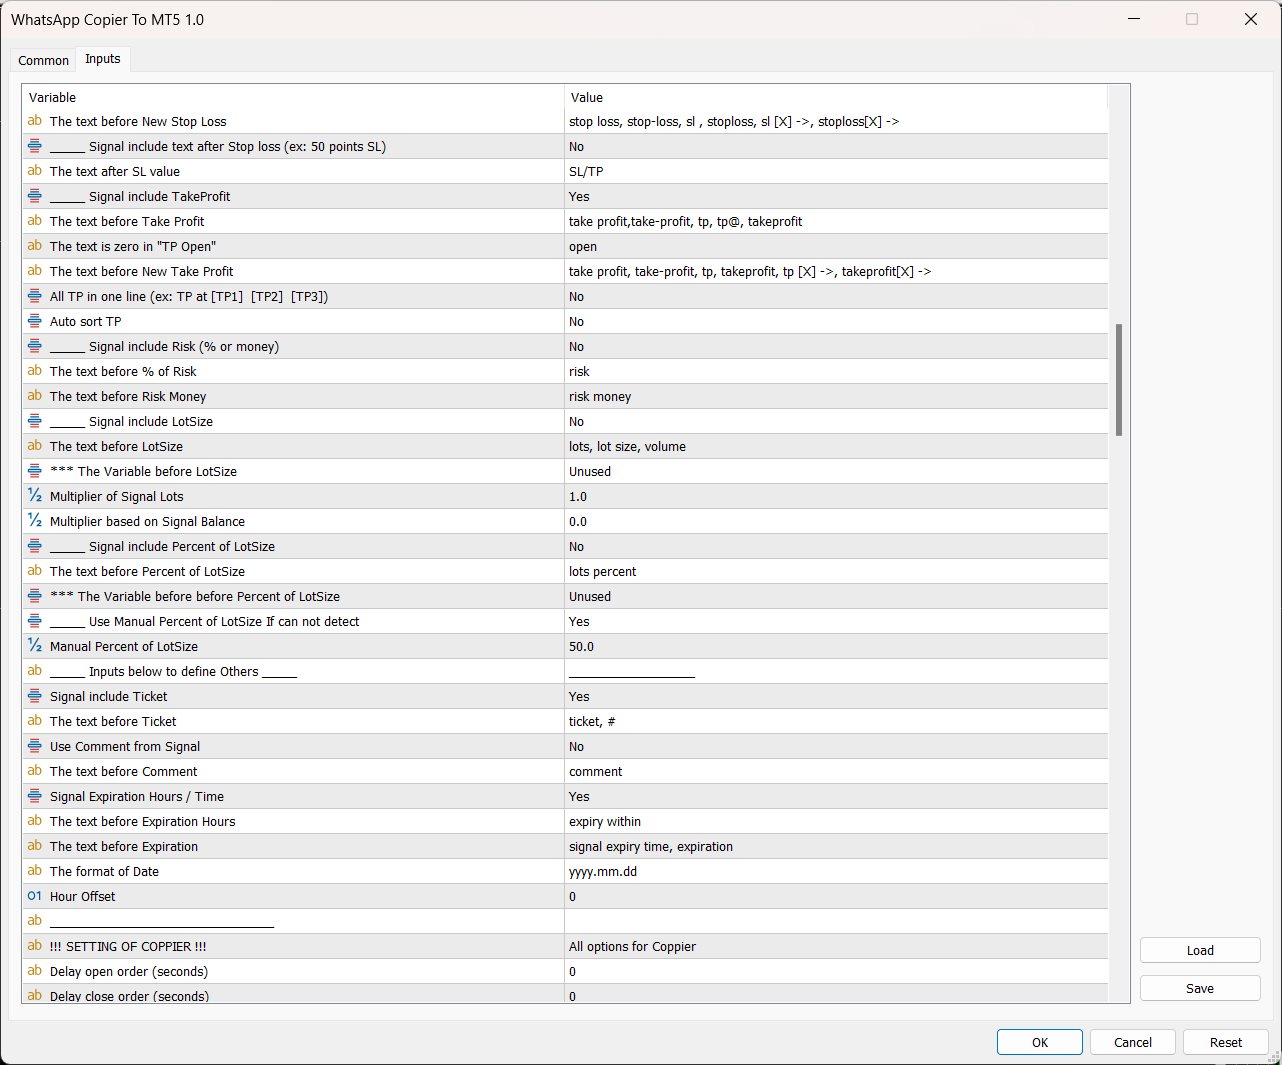The height and width of the screenshot is (1065, 1282).
Task: Click the icon beside 'All TP in one line'
Action: [x=35, y=296]
